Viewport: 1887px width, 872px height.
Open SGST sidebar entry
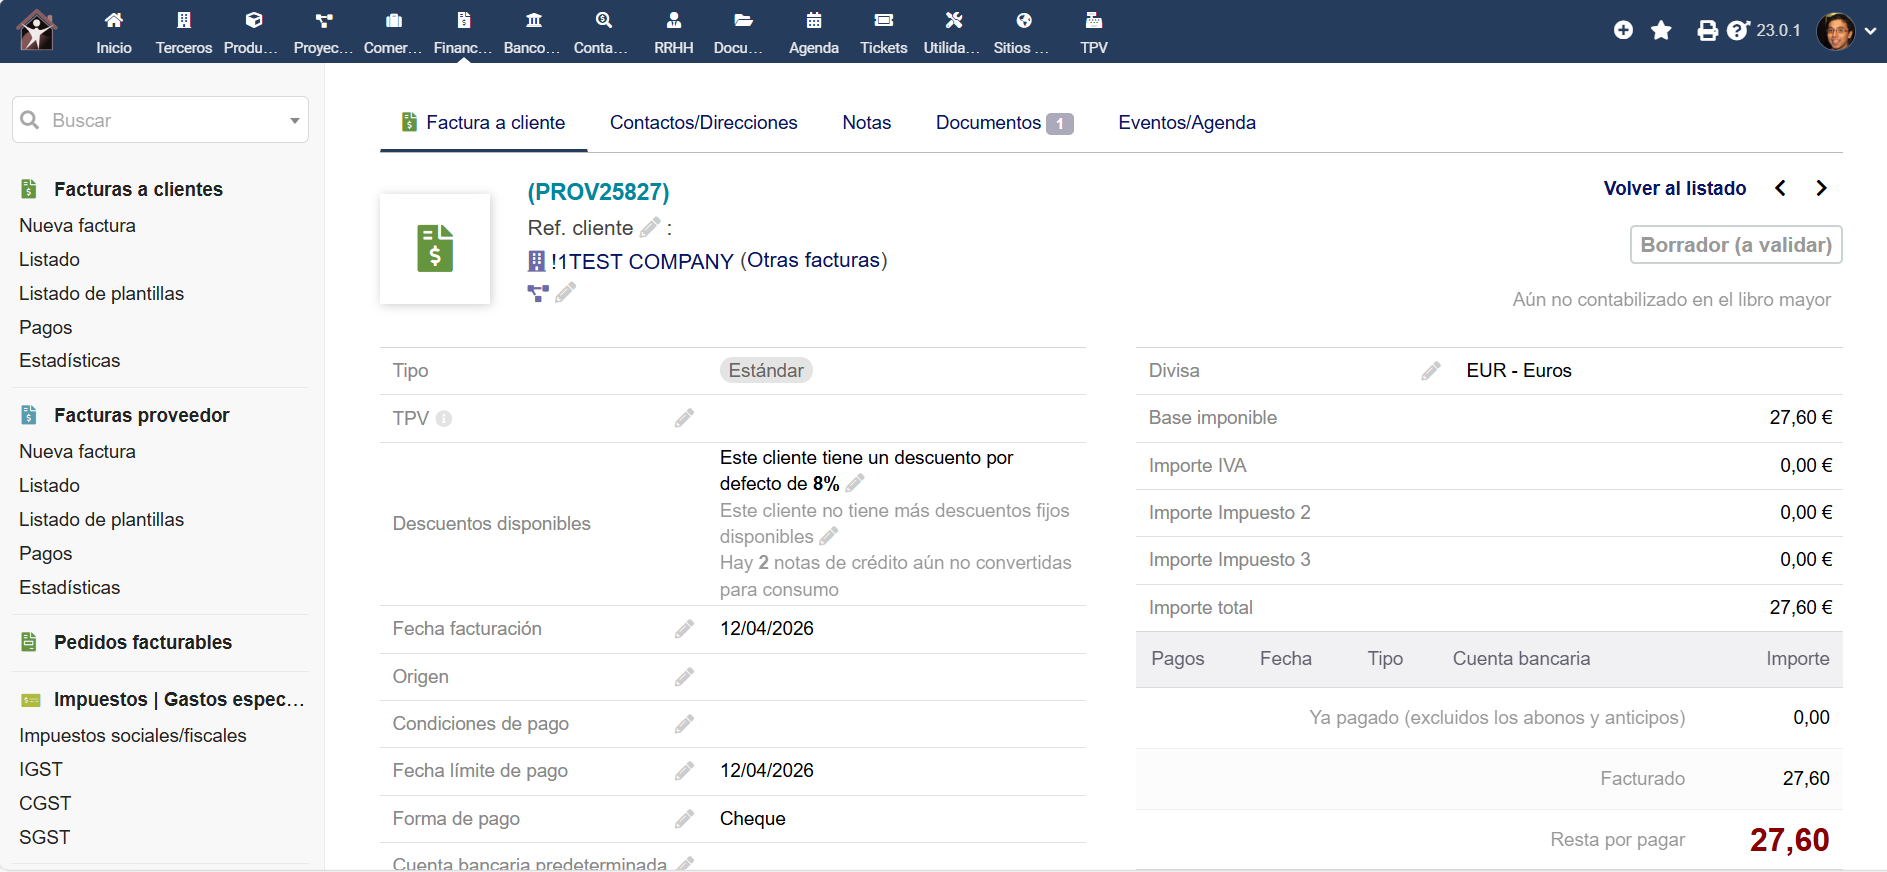coord(44,837)
